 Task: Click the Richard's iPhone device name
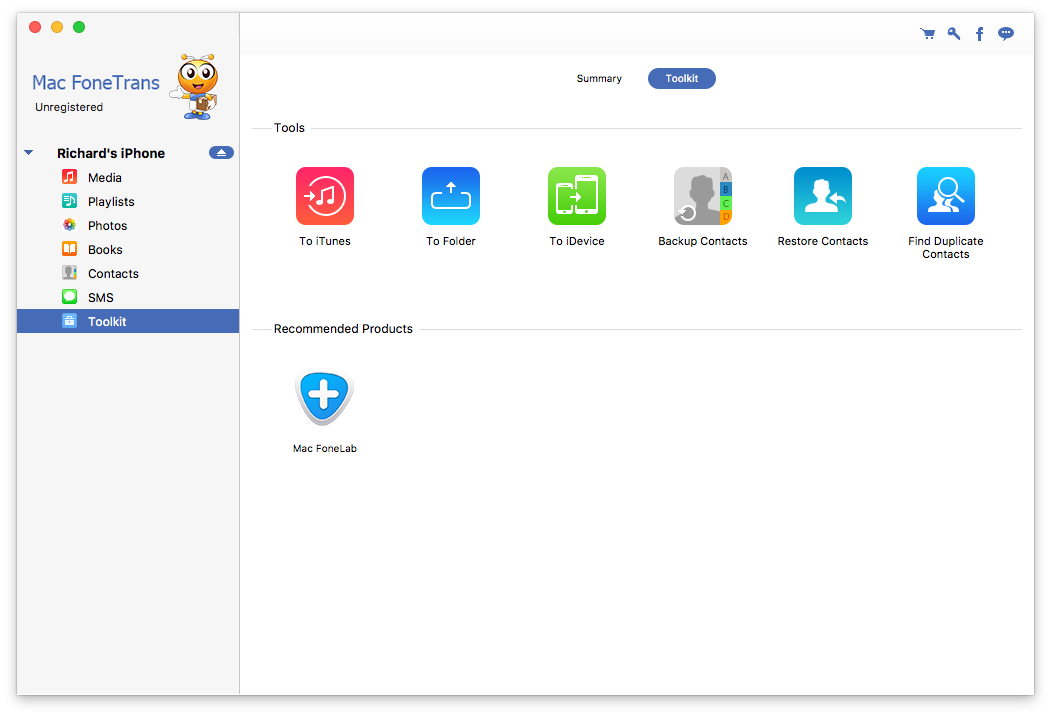click(111, 154)
